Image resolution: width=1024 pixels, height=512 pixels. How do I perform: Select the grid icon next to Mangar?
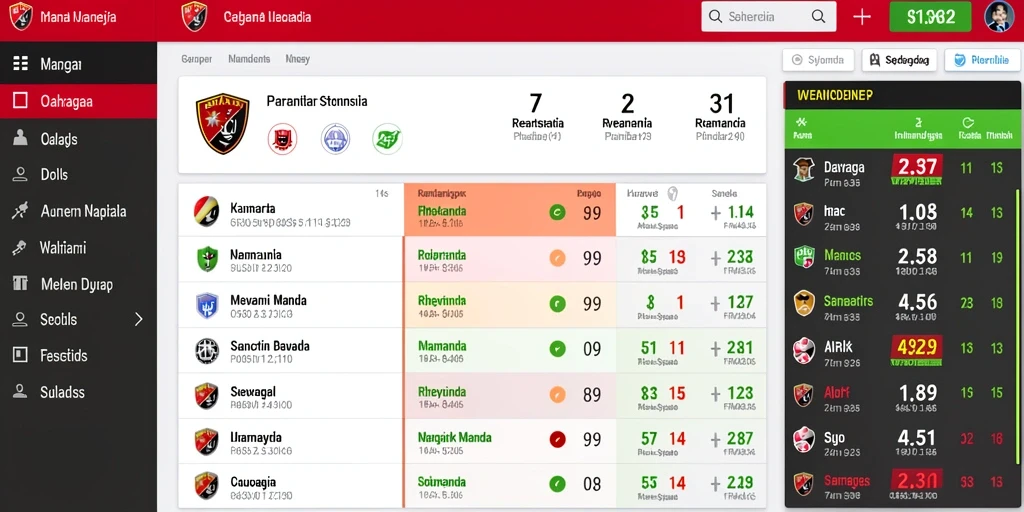[x=21, y=63]
